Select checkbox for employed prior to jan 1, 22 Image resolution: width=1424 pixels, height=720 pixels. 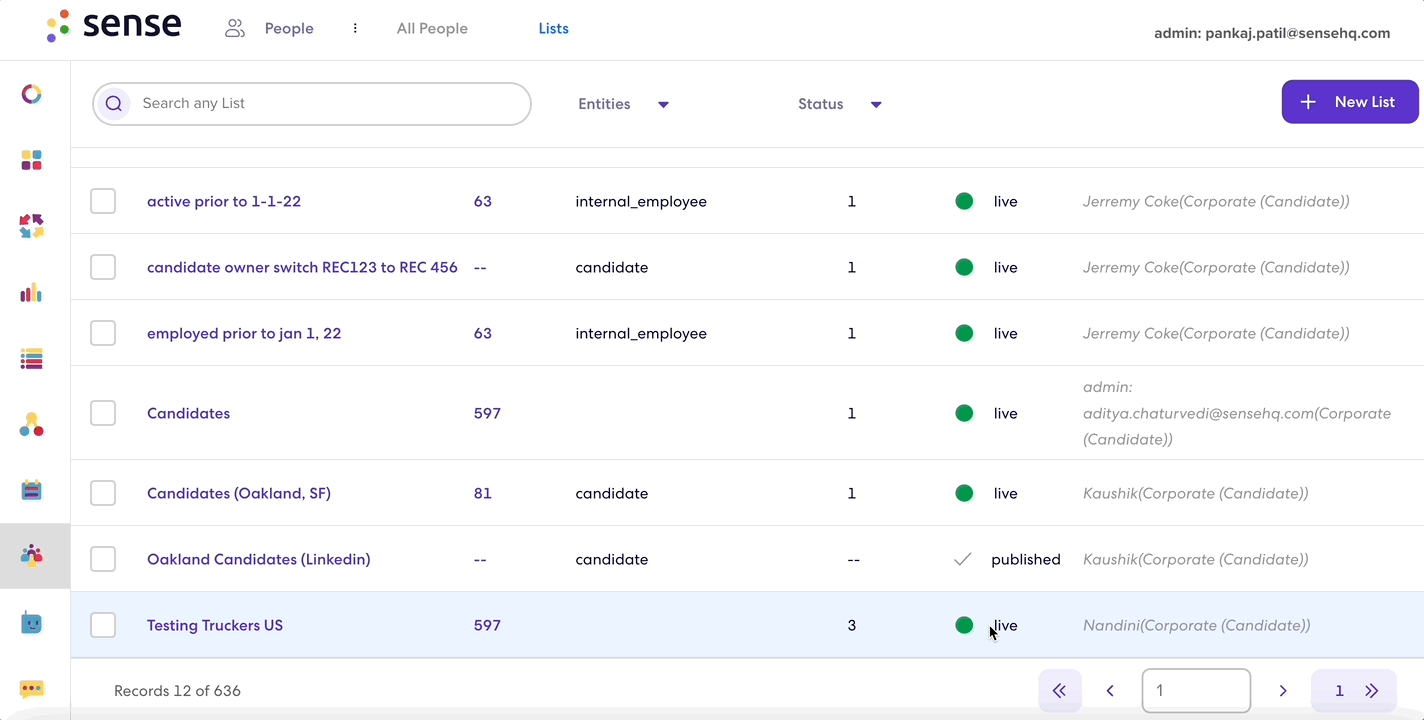click(x=103, y=333)
